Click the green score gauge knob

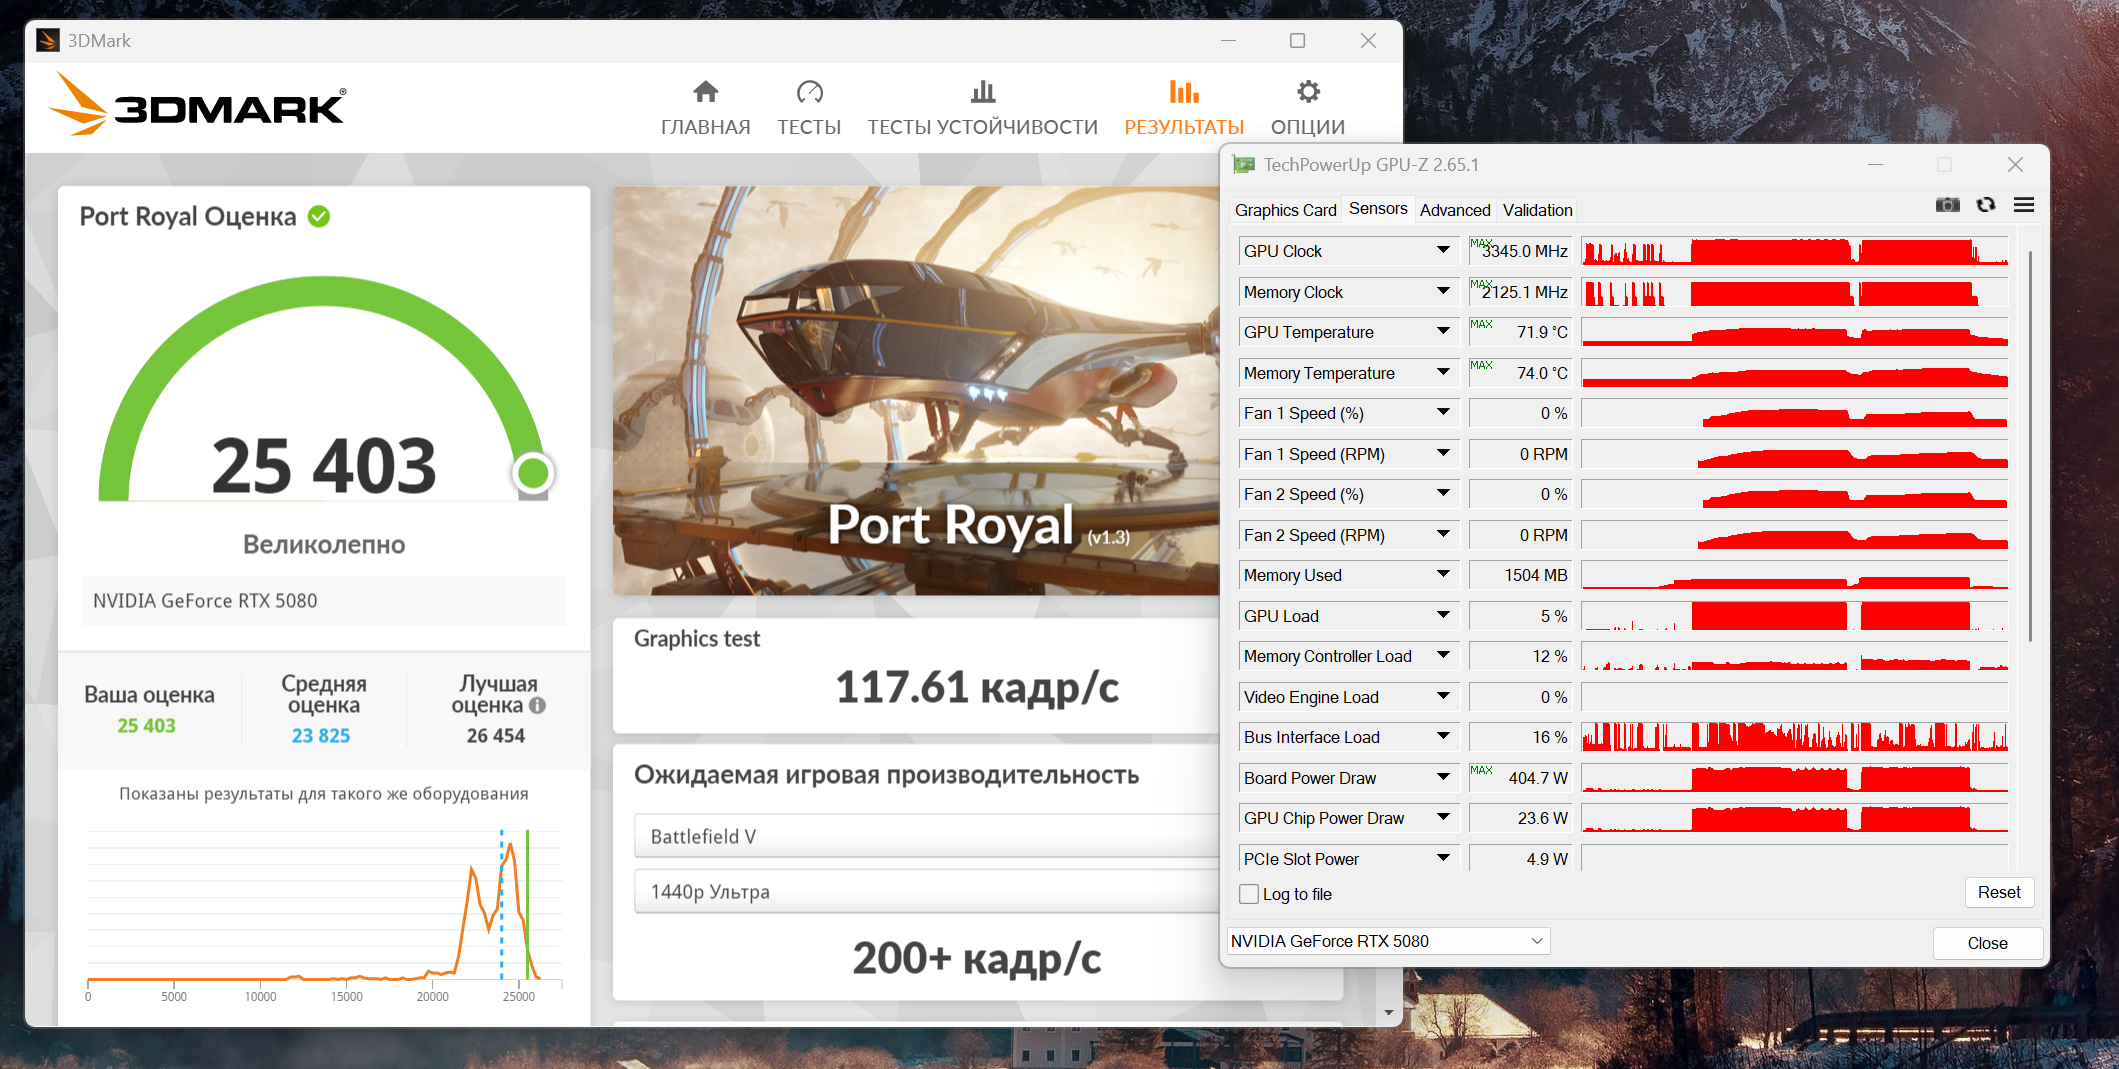point(533,473)
